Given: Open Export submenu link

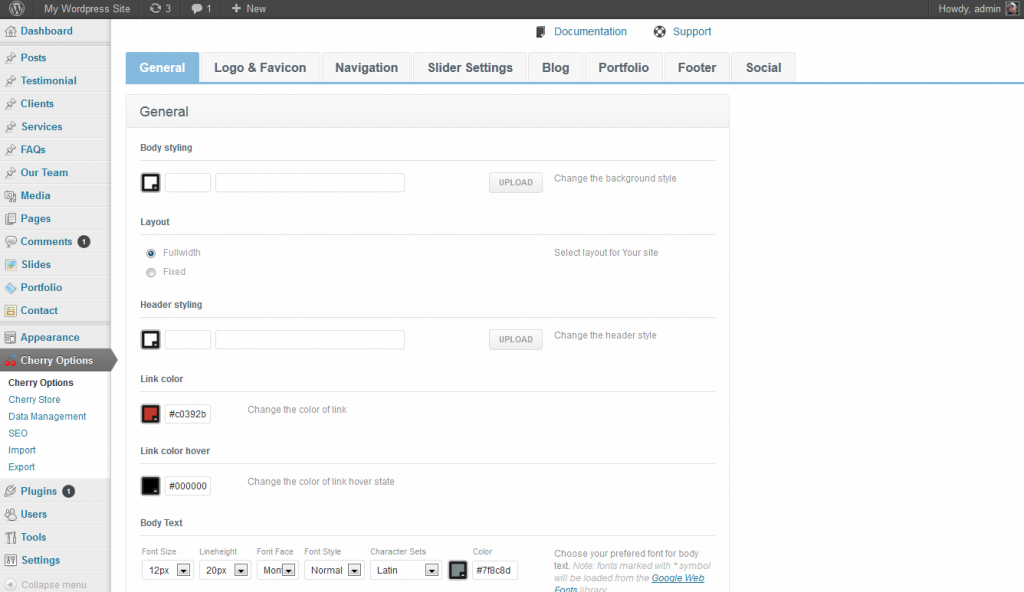Looking at the screenshot, I should [22, 467].
